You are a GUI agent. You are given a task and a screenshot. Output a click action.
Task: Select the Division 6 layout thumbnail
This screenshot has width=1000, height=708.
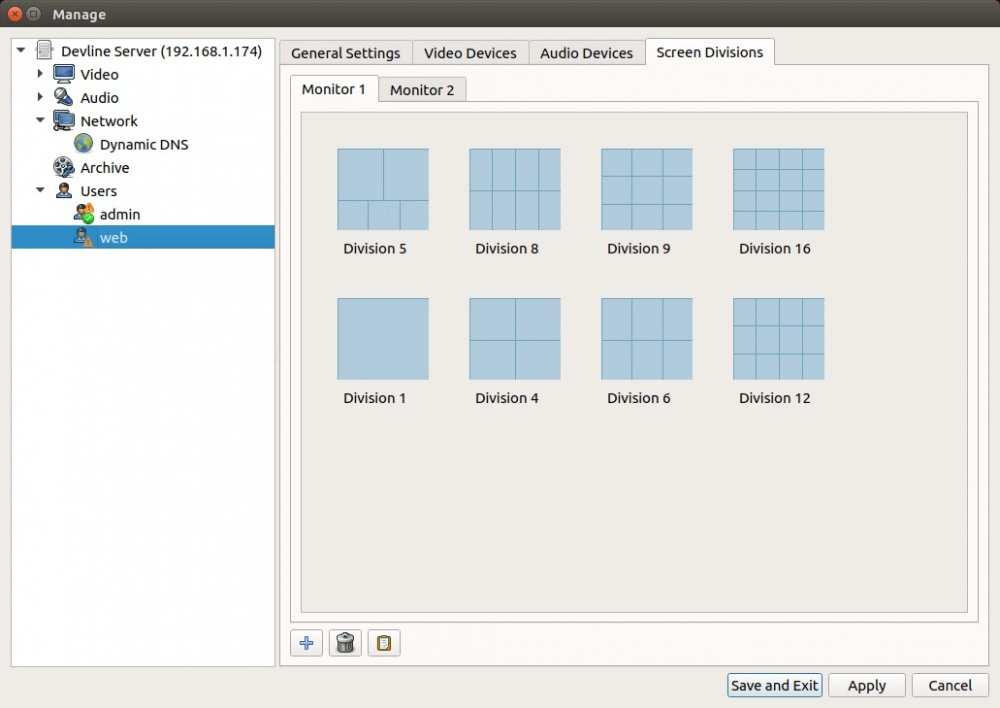647,339
